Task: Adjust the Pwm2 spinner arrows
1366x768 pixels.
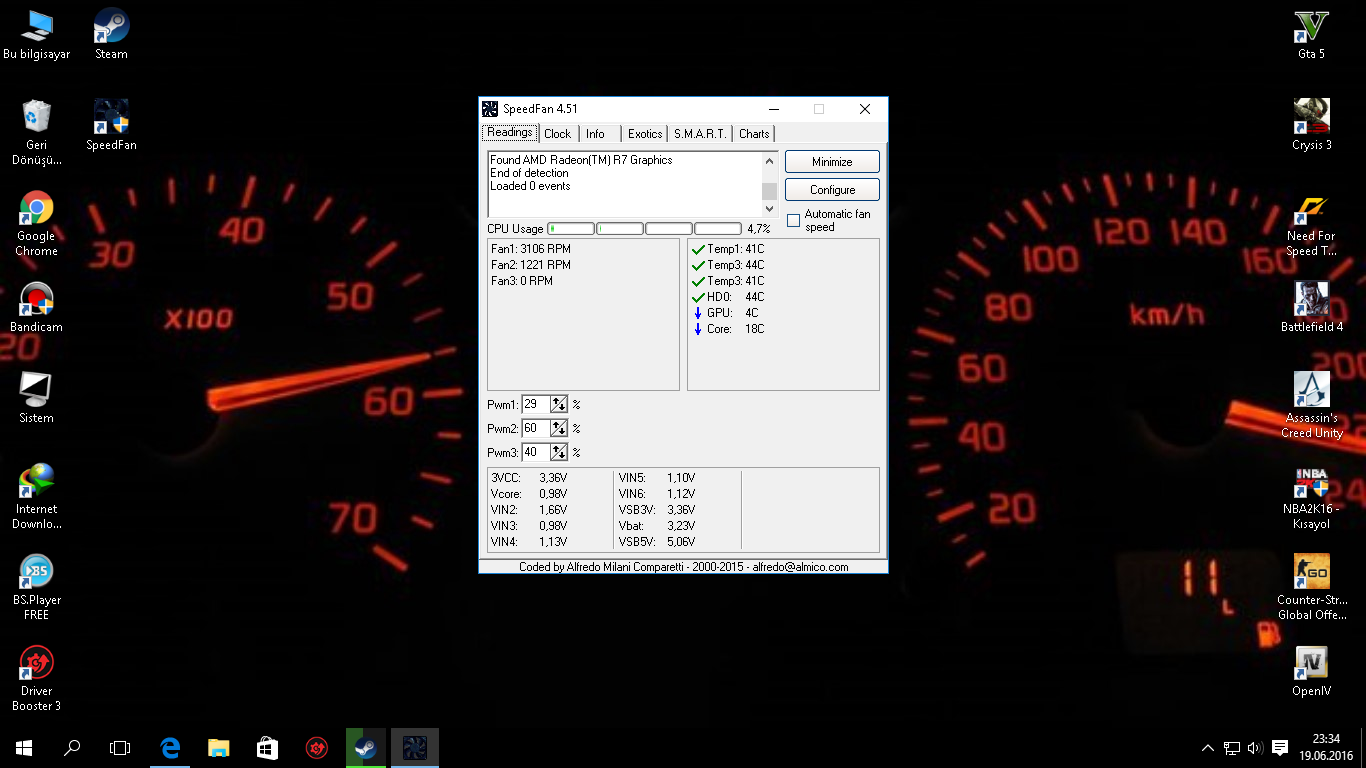Action: coord(558,428)
